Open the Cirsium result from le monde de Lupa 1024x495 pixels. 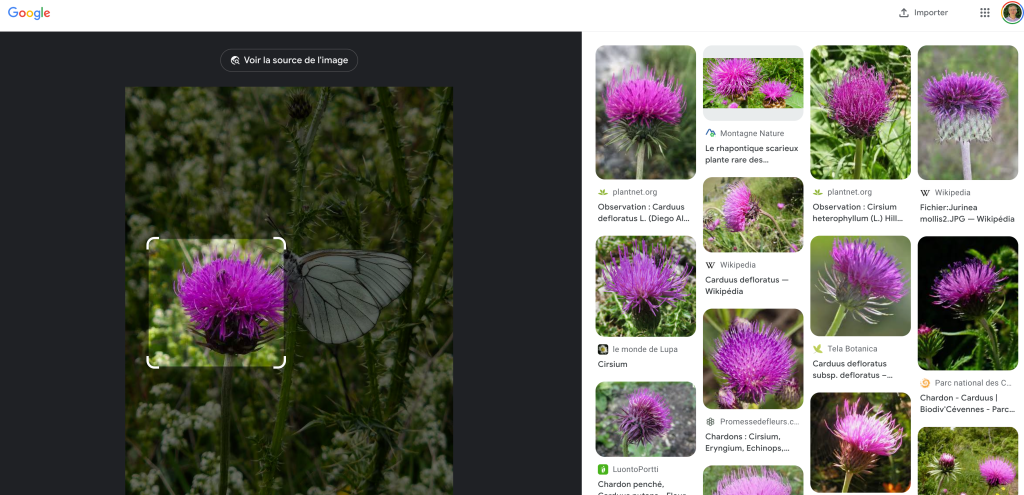[x=613, y=364]
